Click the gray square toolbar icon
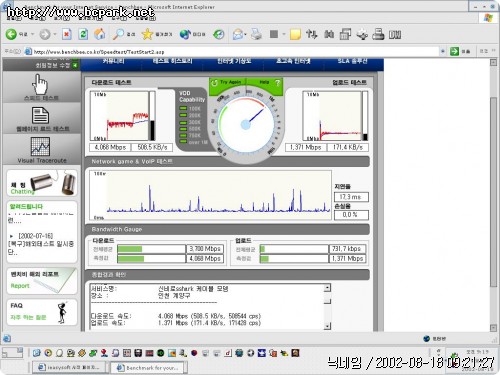This screenshot has height=375, width=500. click(274, 34)
